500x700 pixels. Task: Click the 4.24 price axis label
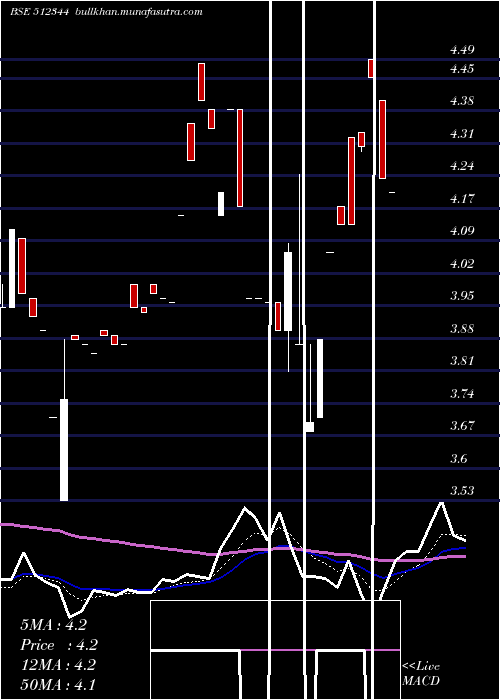click(462, 166)
